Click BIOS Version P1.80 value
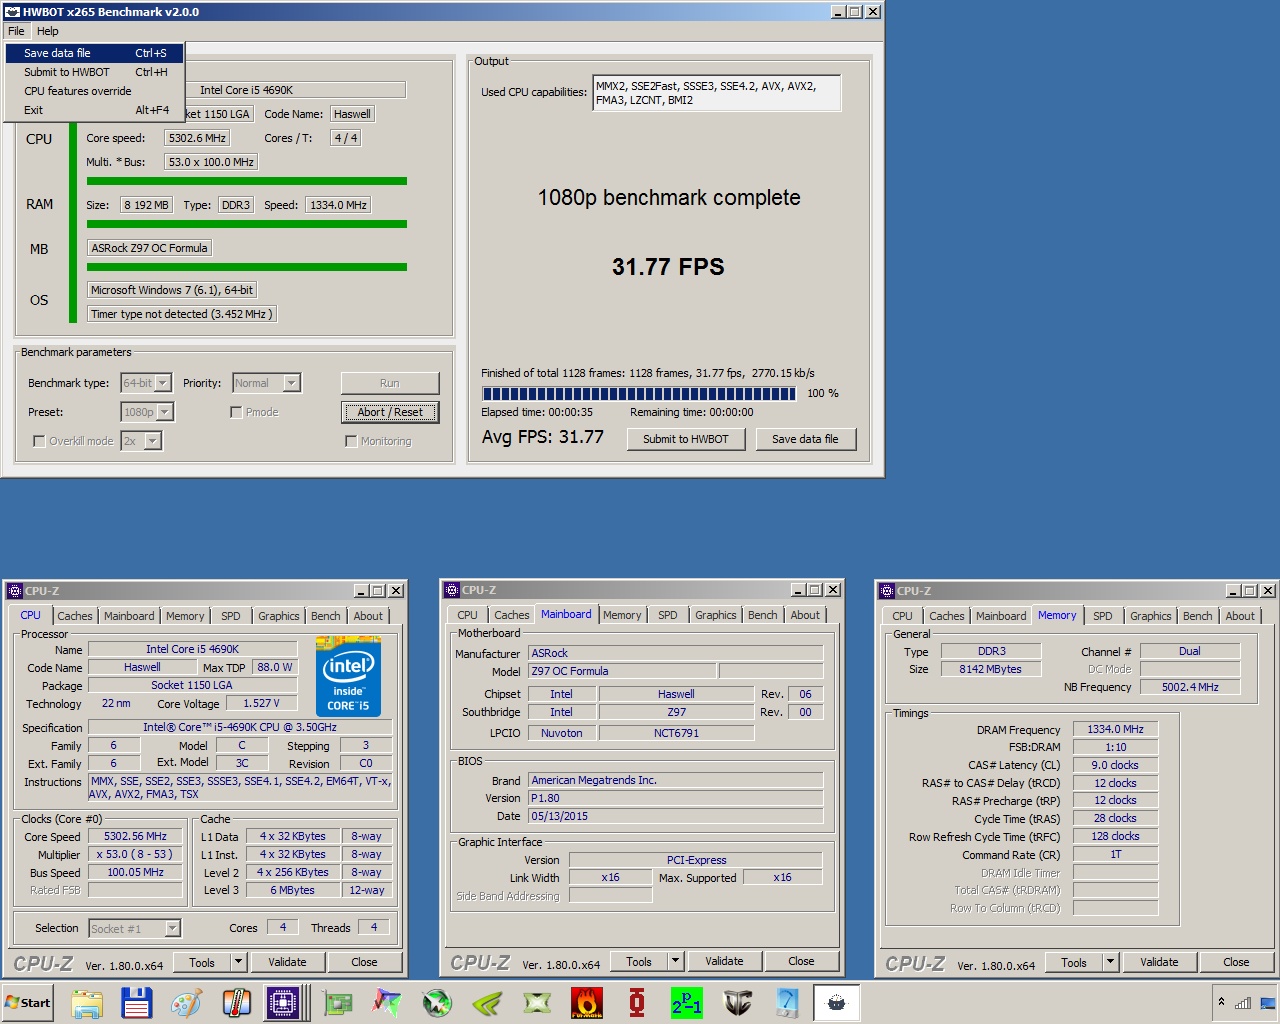Viewport: 1280px width, 1024px height. [x=676, y=798]
